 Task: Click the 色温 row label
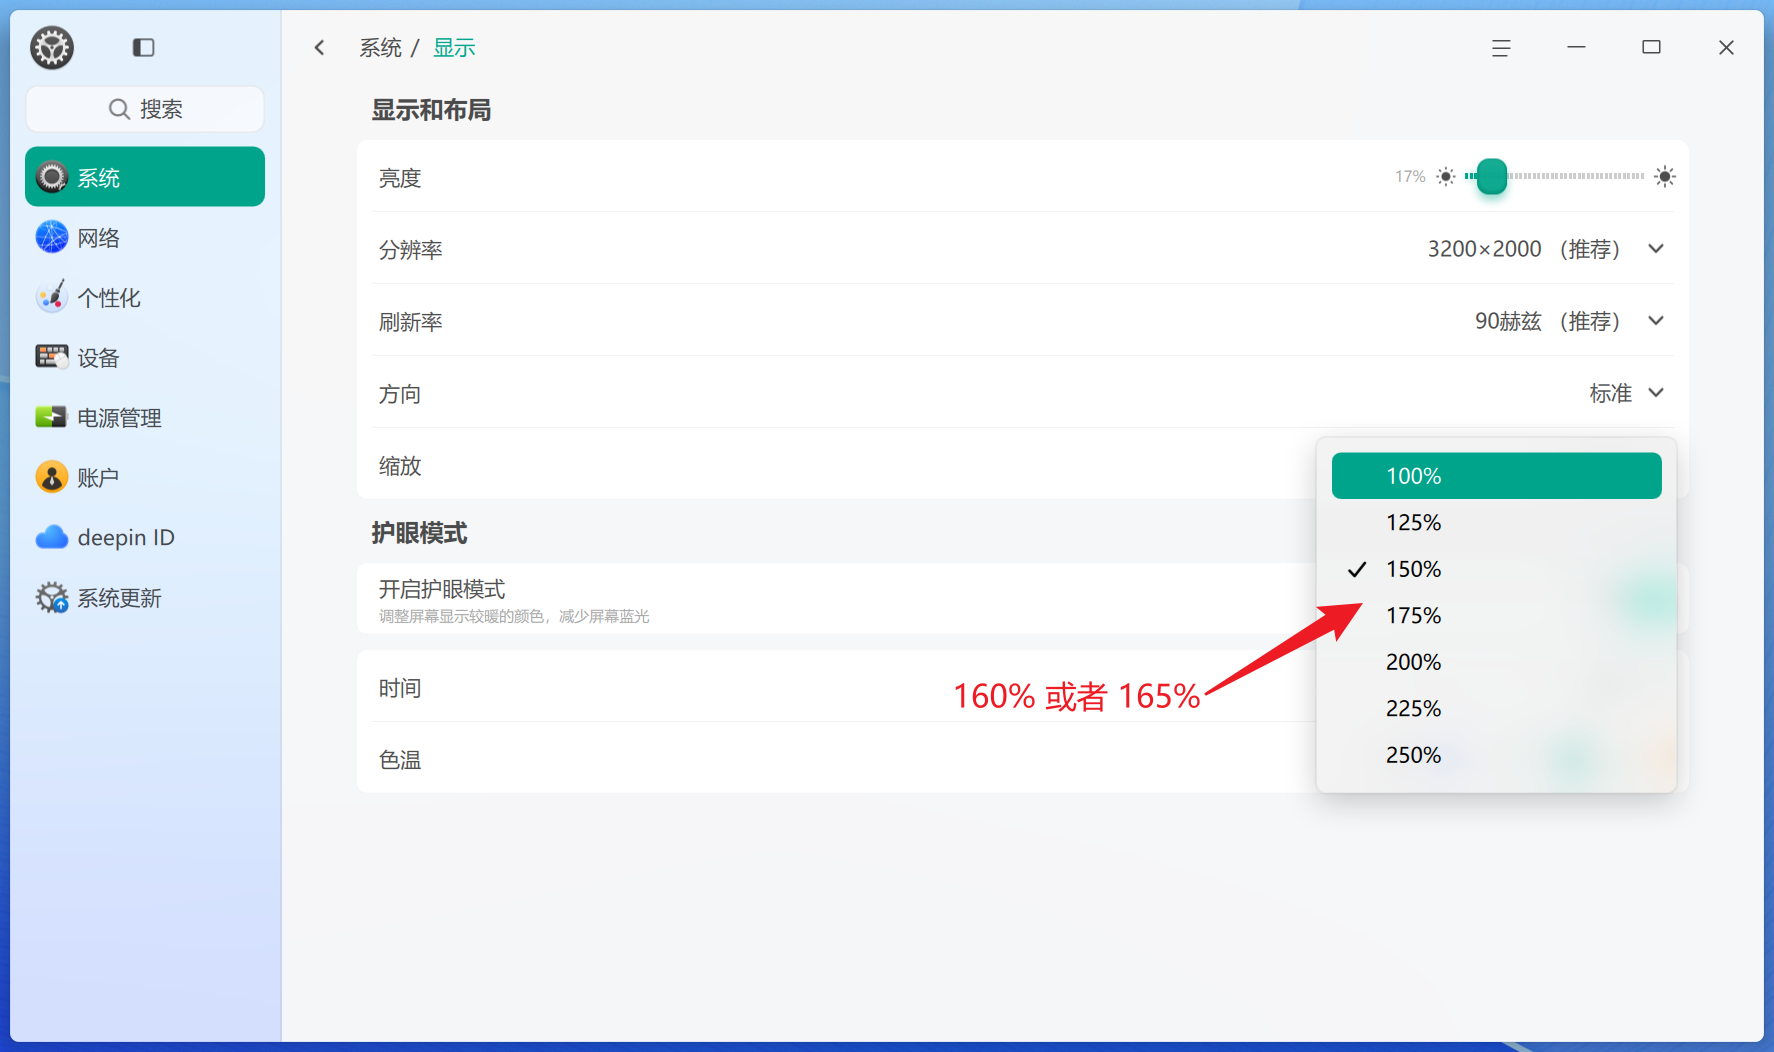coord(400,760)
